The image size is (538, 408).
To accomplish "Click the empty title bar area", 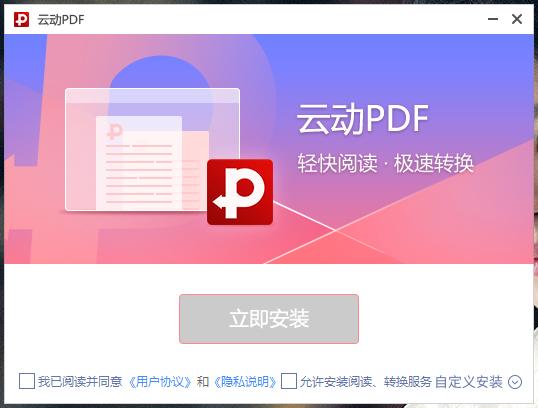I will pyautogui.click(x=285, y=19).
